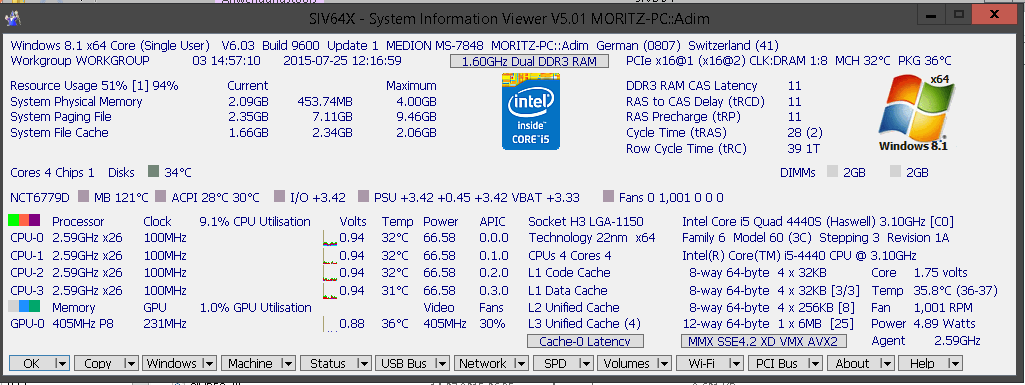The width and height of the screenshot is (1025, 385).
Task: Open the Windows menu button
Action: tap(172, 363)
